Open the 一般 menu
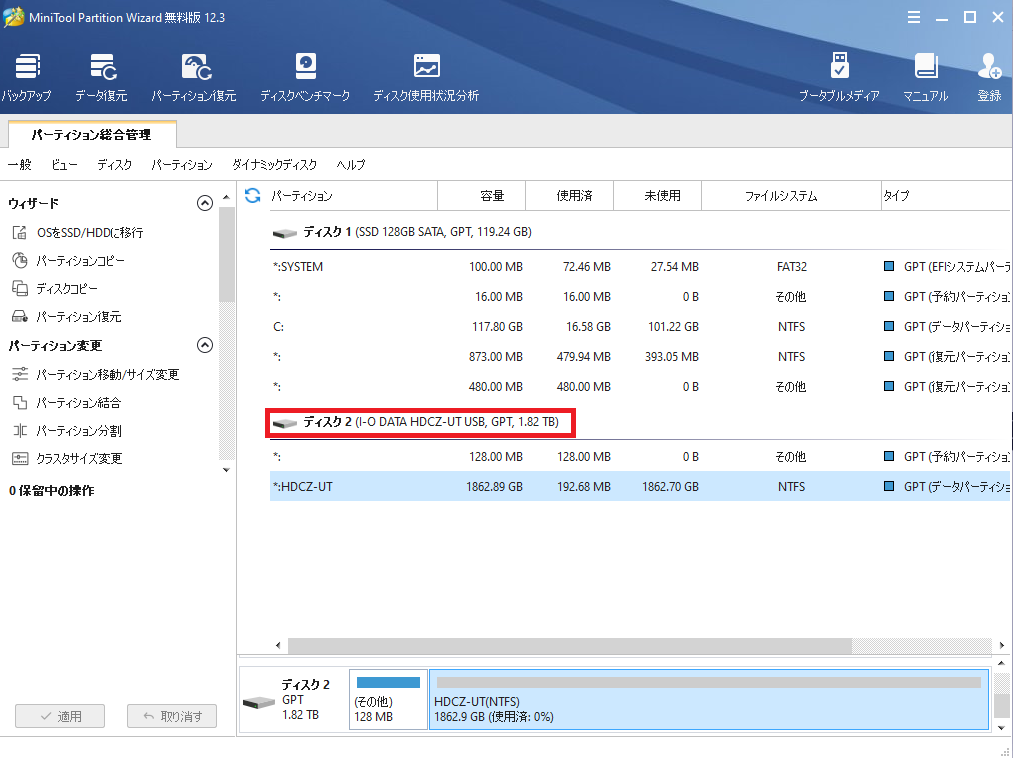 [19, 165]
